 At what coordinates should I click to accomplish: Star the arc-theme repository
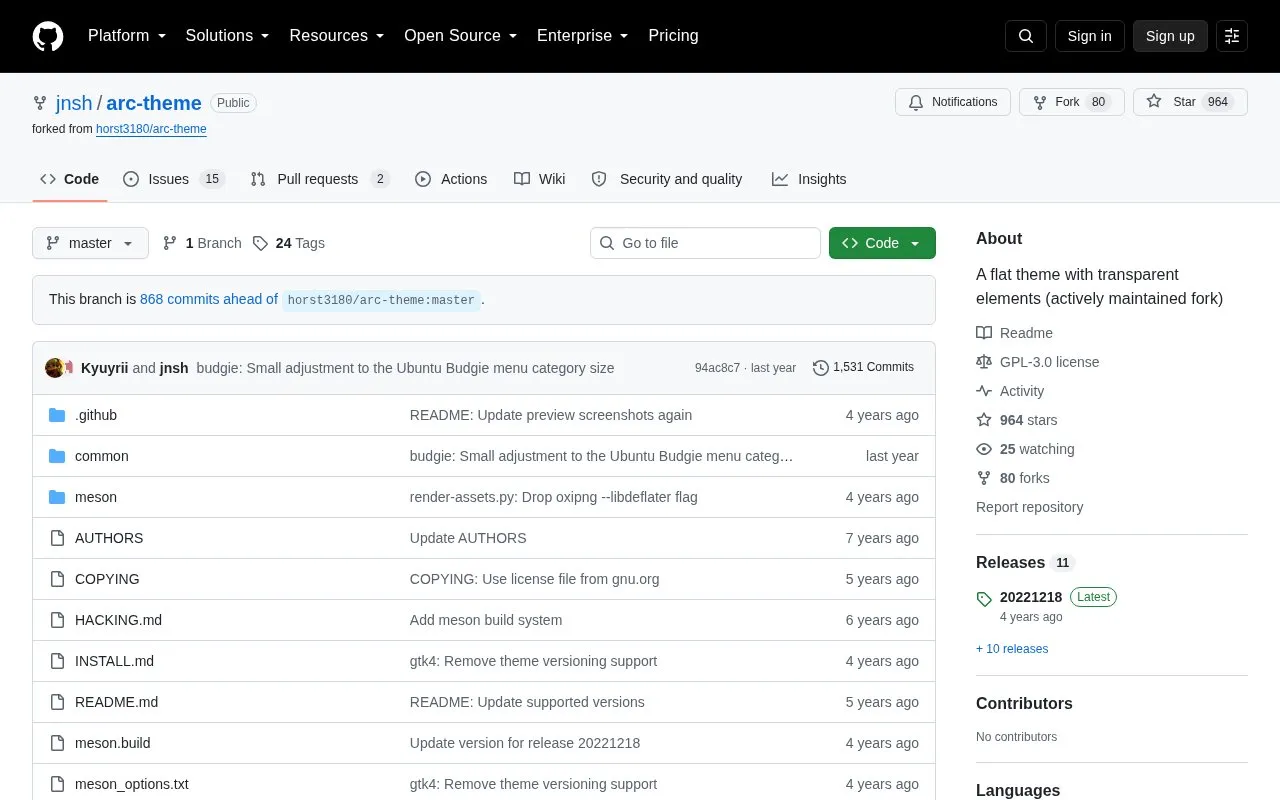1190,102
